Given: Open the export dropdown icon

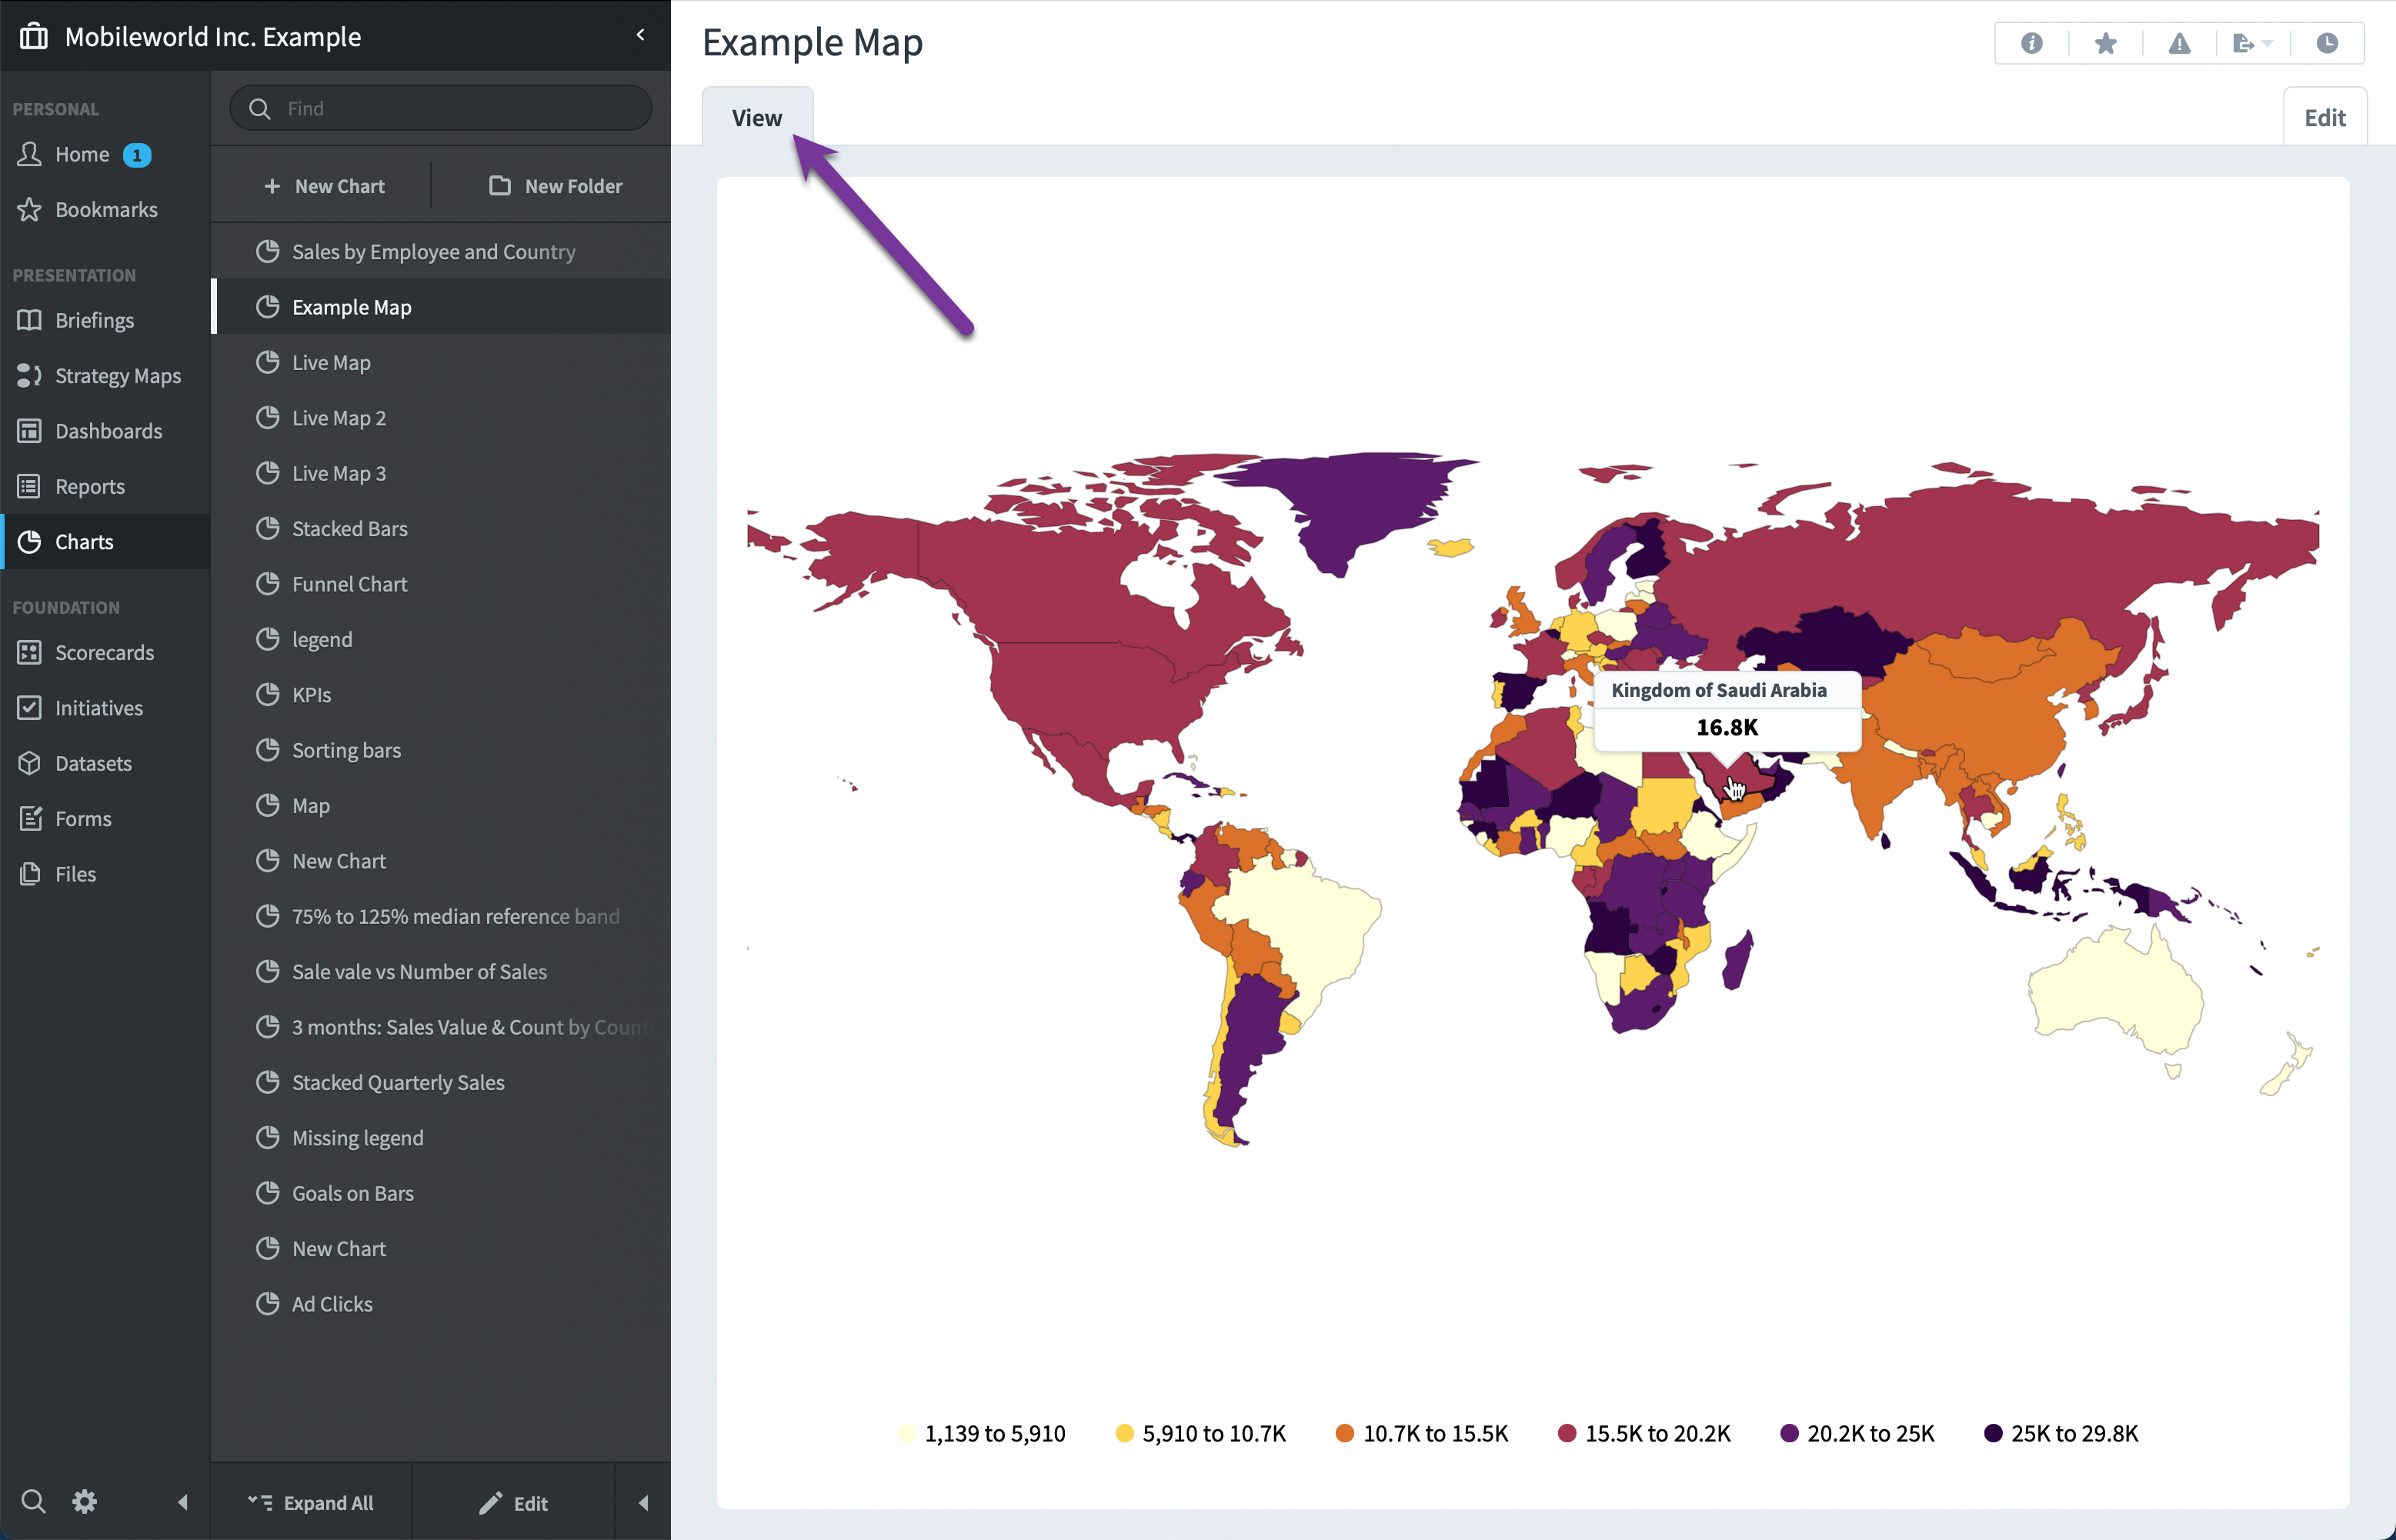Looking at the screenshot, I should [x=2252, y=43].
